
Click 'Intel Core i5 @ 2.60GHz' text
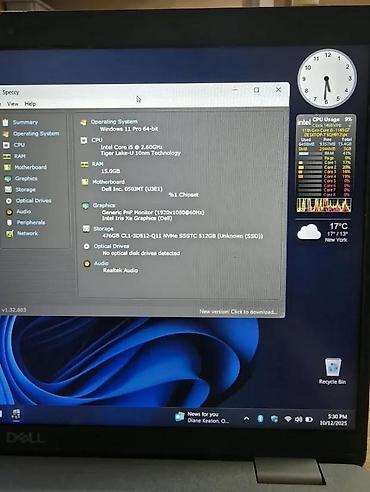tap(132, 147)
